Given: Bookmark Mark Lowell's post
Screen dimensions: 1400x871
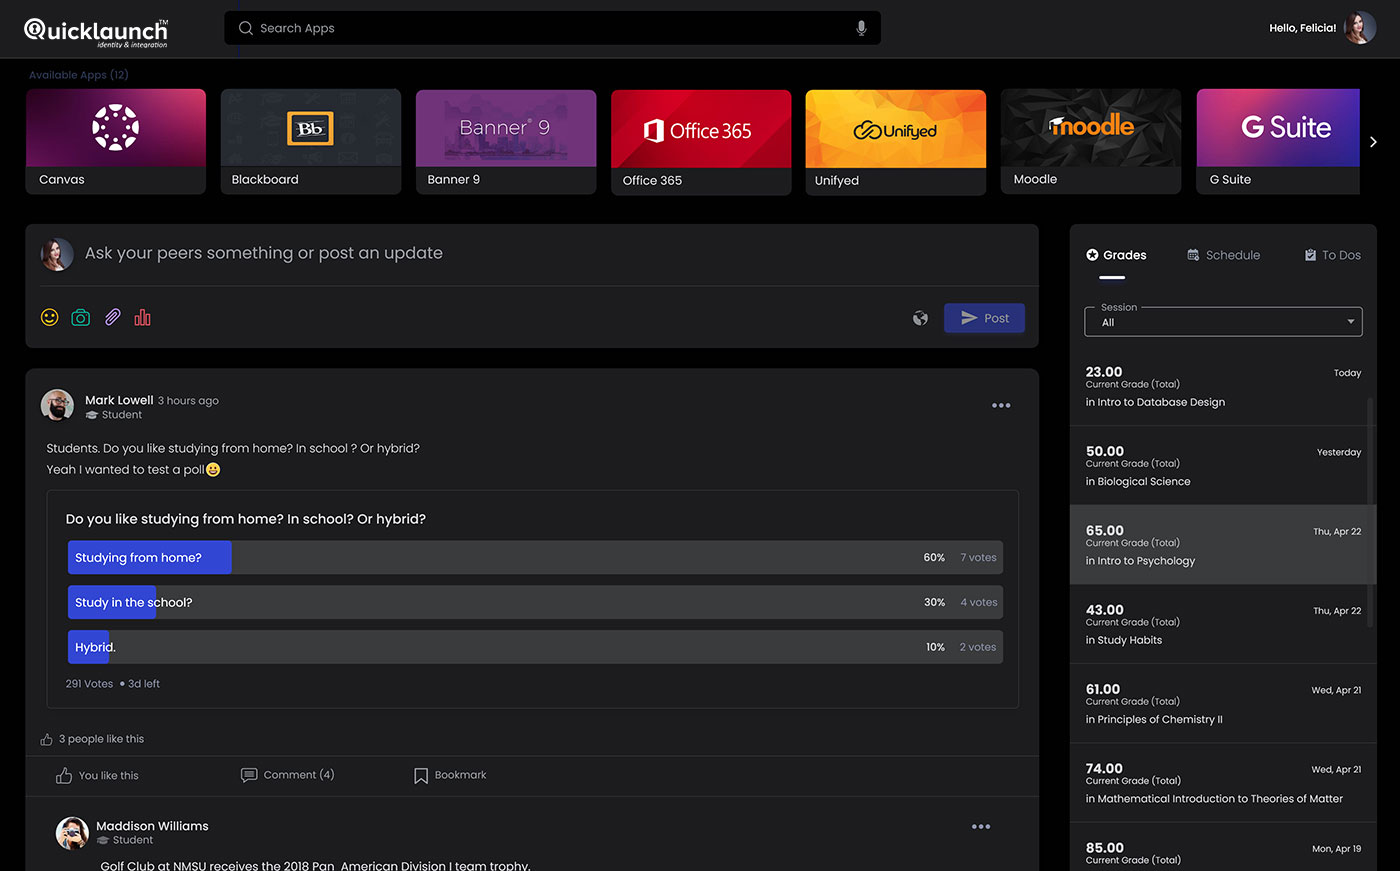Looking at the screenshot, I should 450,775.
